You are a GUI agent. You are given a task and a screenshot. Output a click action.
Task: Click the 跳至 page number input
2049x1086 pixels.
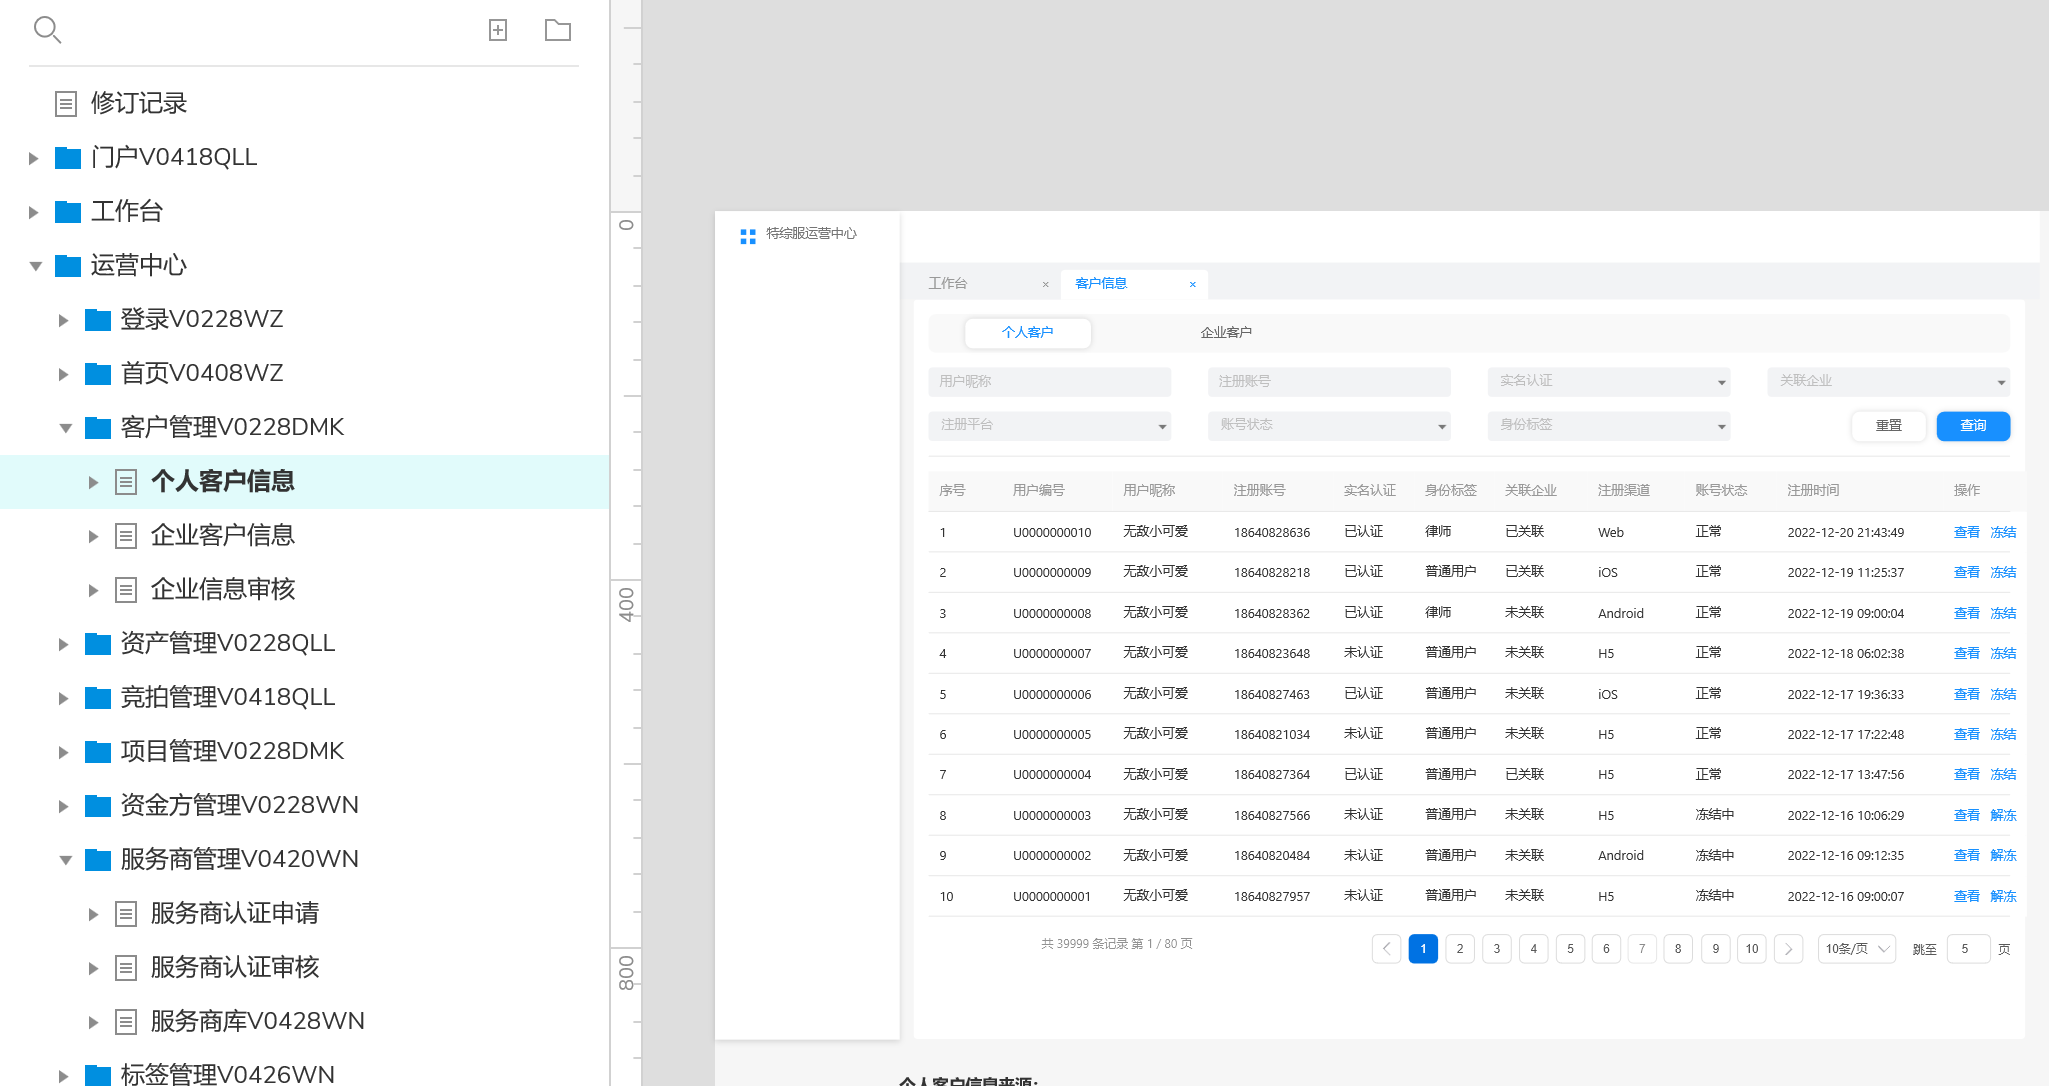[x=1968, y=949]
